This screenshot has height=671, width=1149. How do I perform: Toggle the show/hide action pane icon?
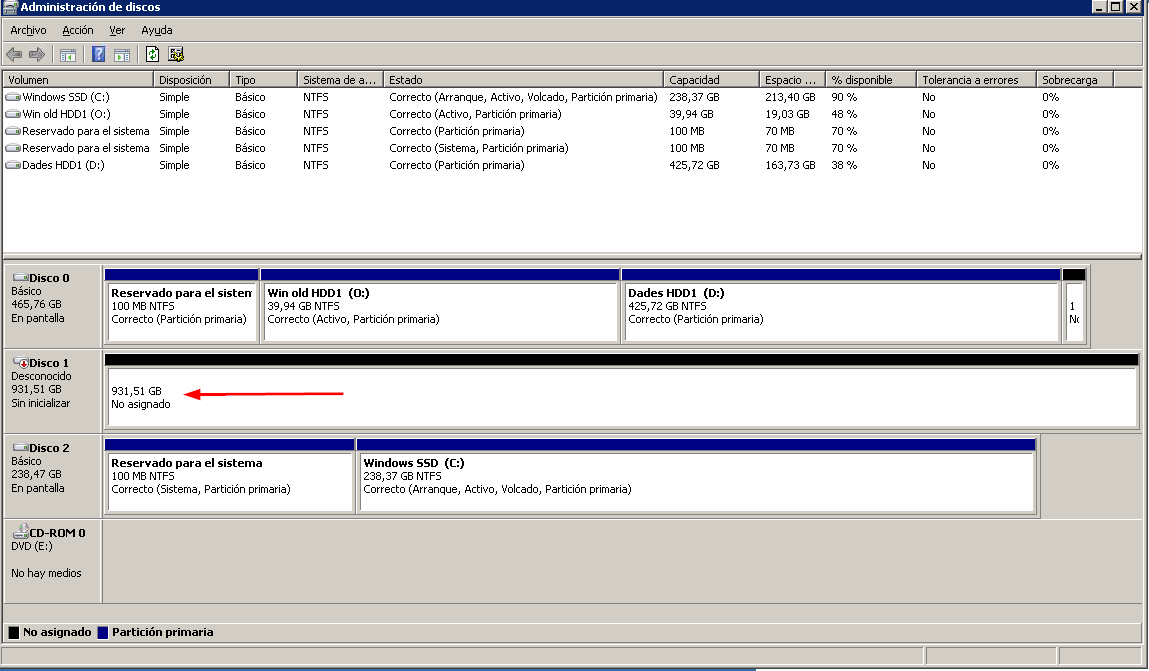click(122, 55)
